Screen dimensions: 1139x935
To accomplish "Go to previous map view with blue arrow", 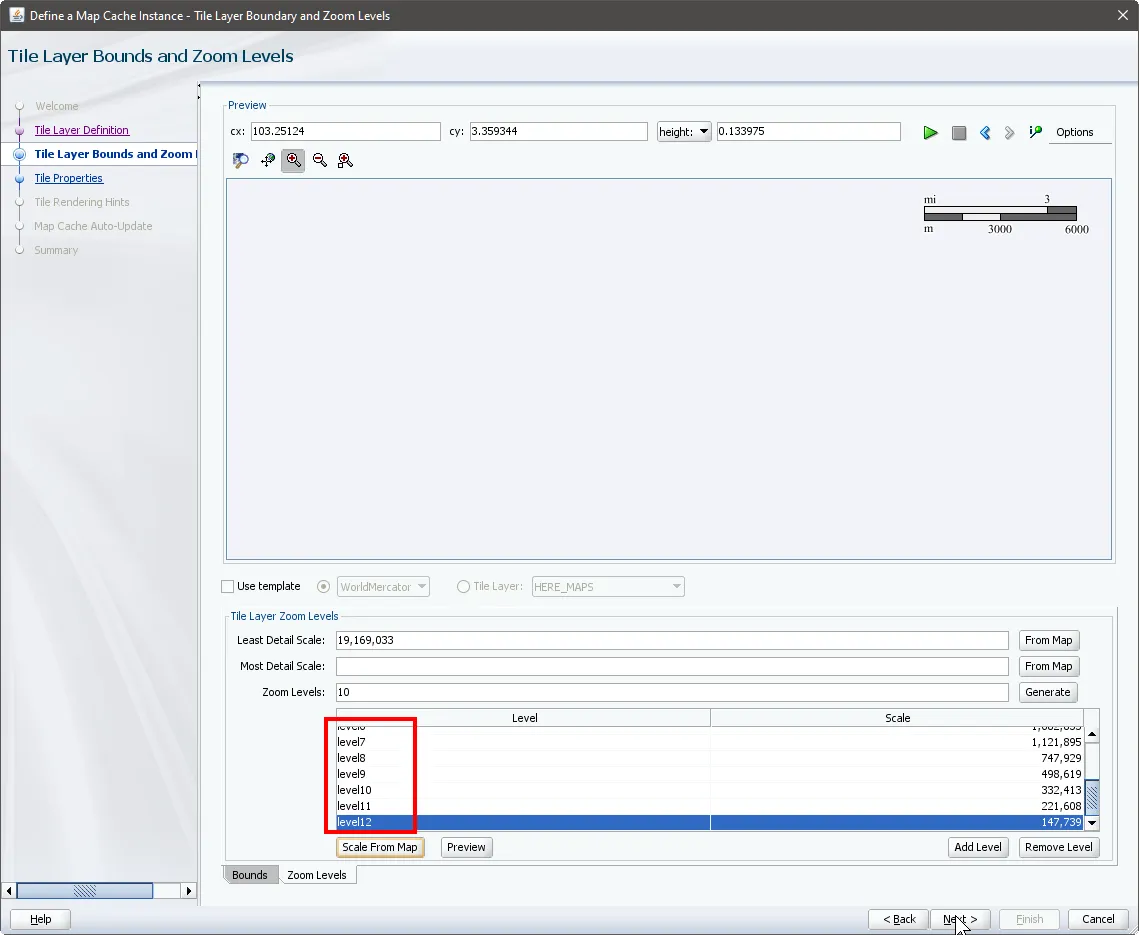I will (x=985, y=132).
